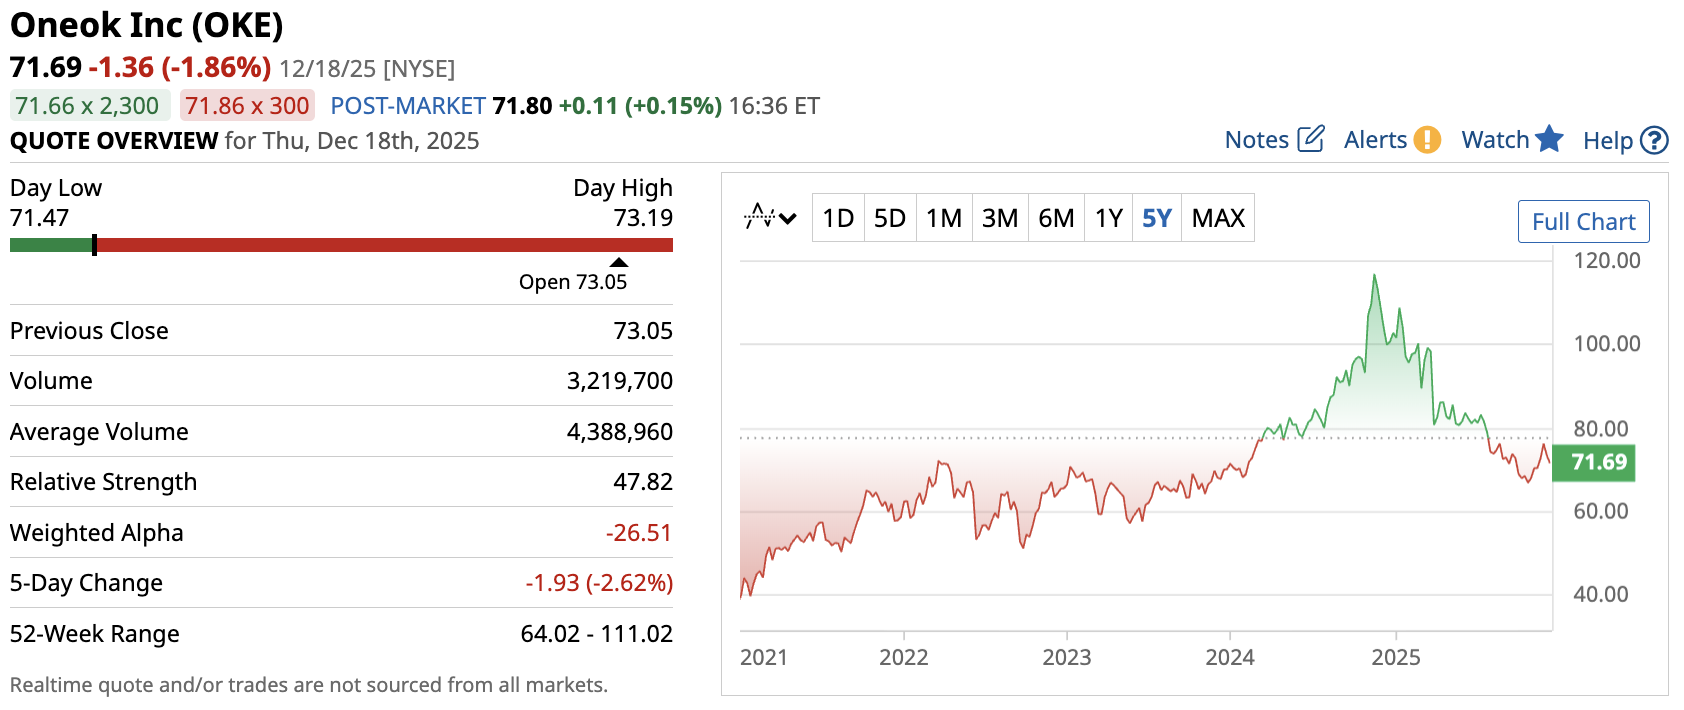Show the 3M chart period

[x=1000, y=218]
